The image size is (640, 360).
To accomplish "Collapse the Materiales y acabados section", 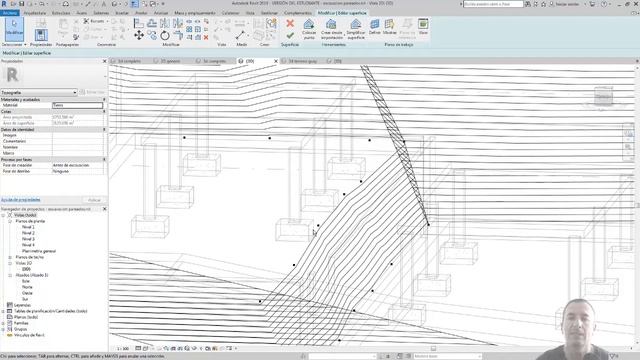I will [104, 100].
